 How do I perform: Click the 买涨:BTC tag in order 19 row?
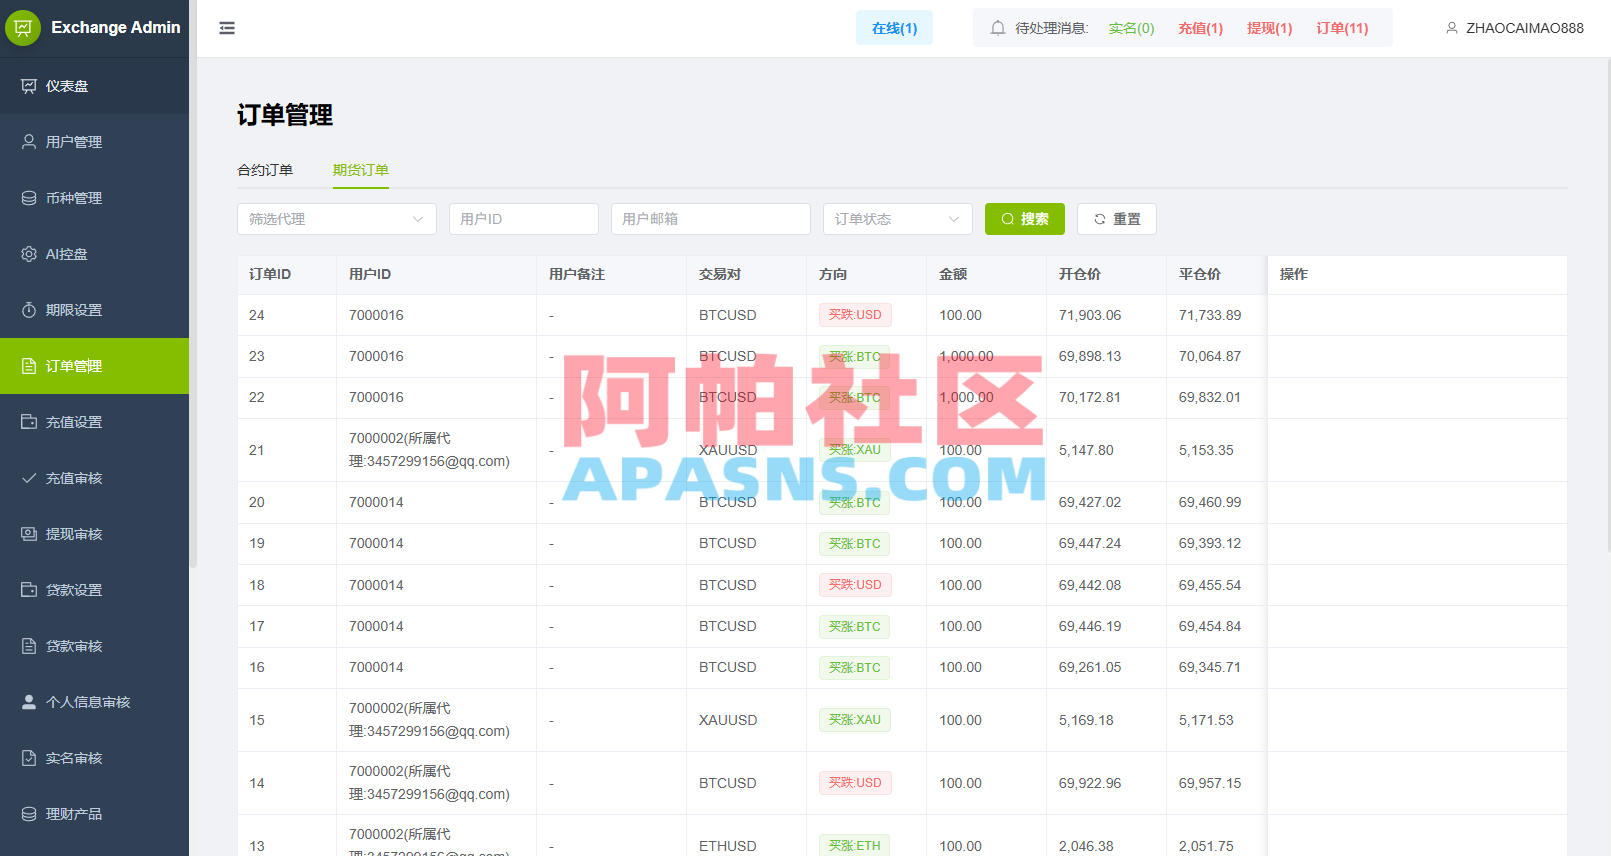[854, 544]
